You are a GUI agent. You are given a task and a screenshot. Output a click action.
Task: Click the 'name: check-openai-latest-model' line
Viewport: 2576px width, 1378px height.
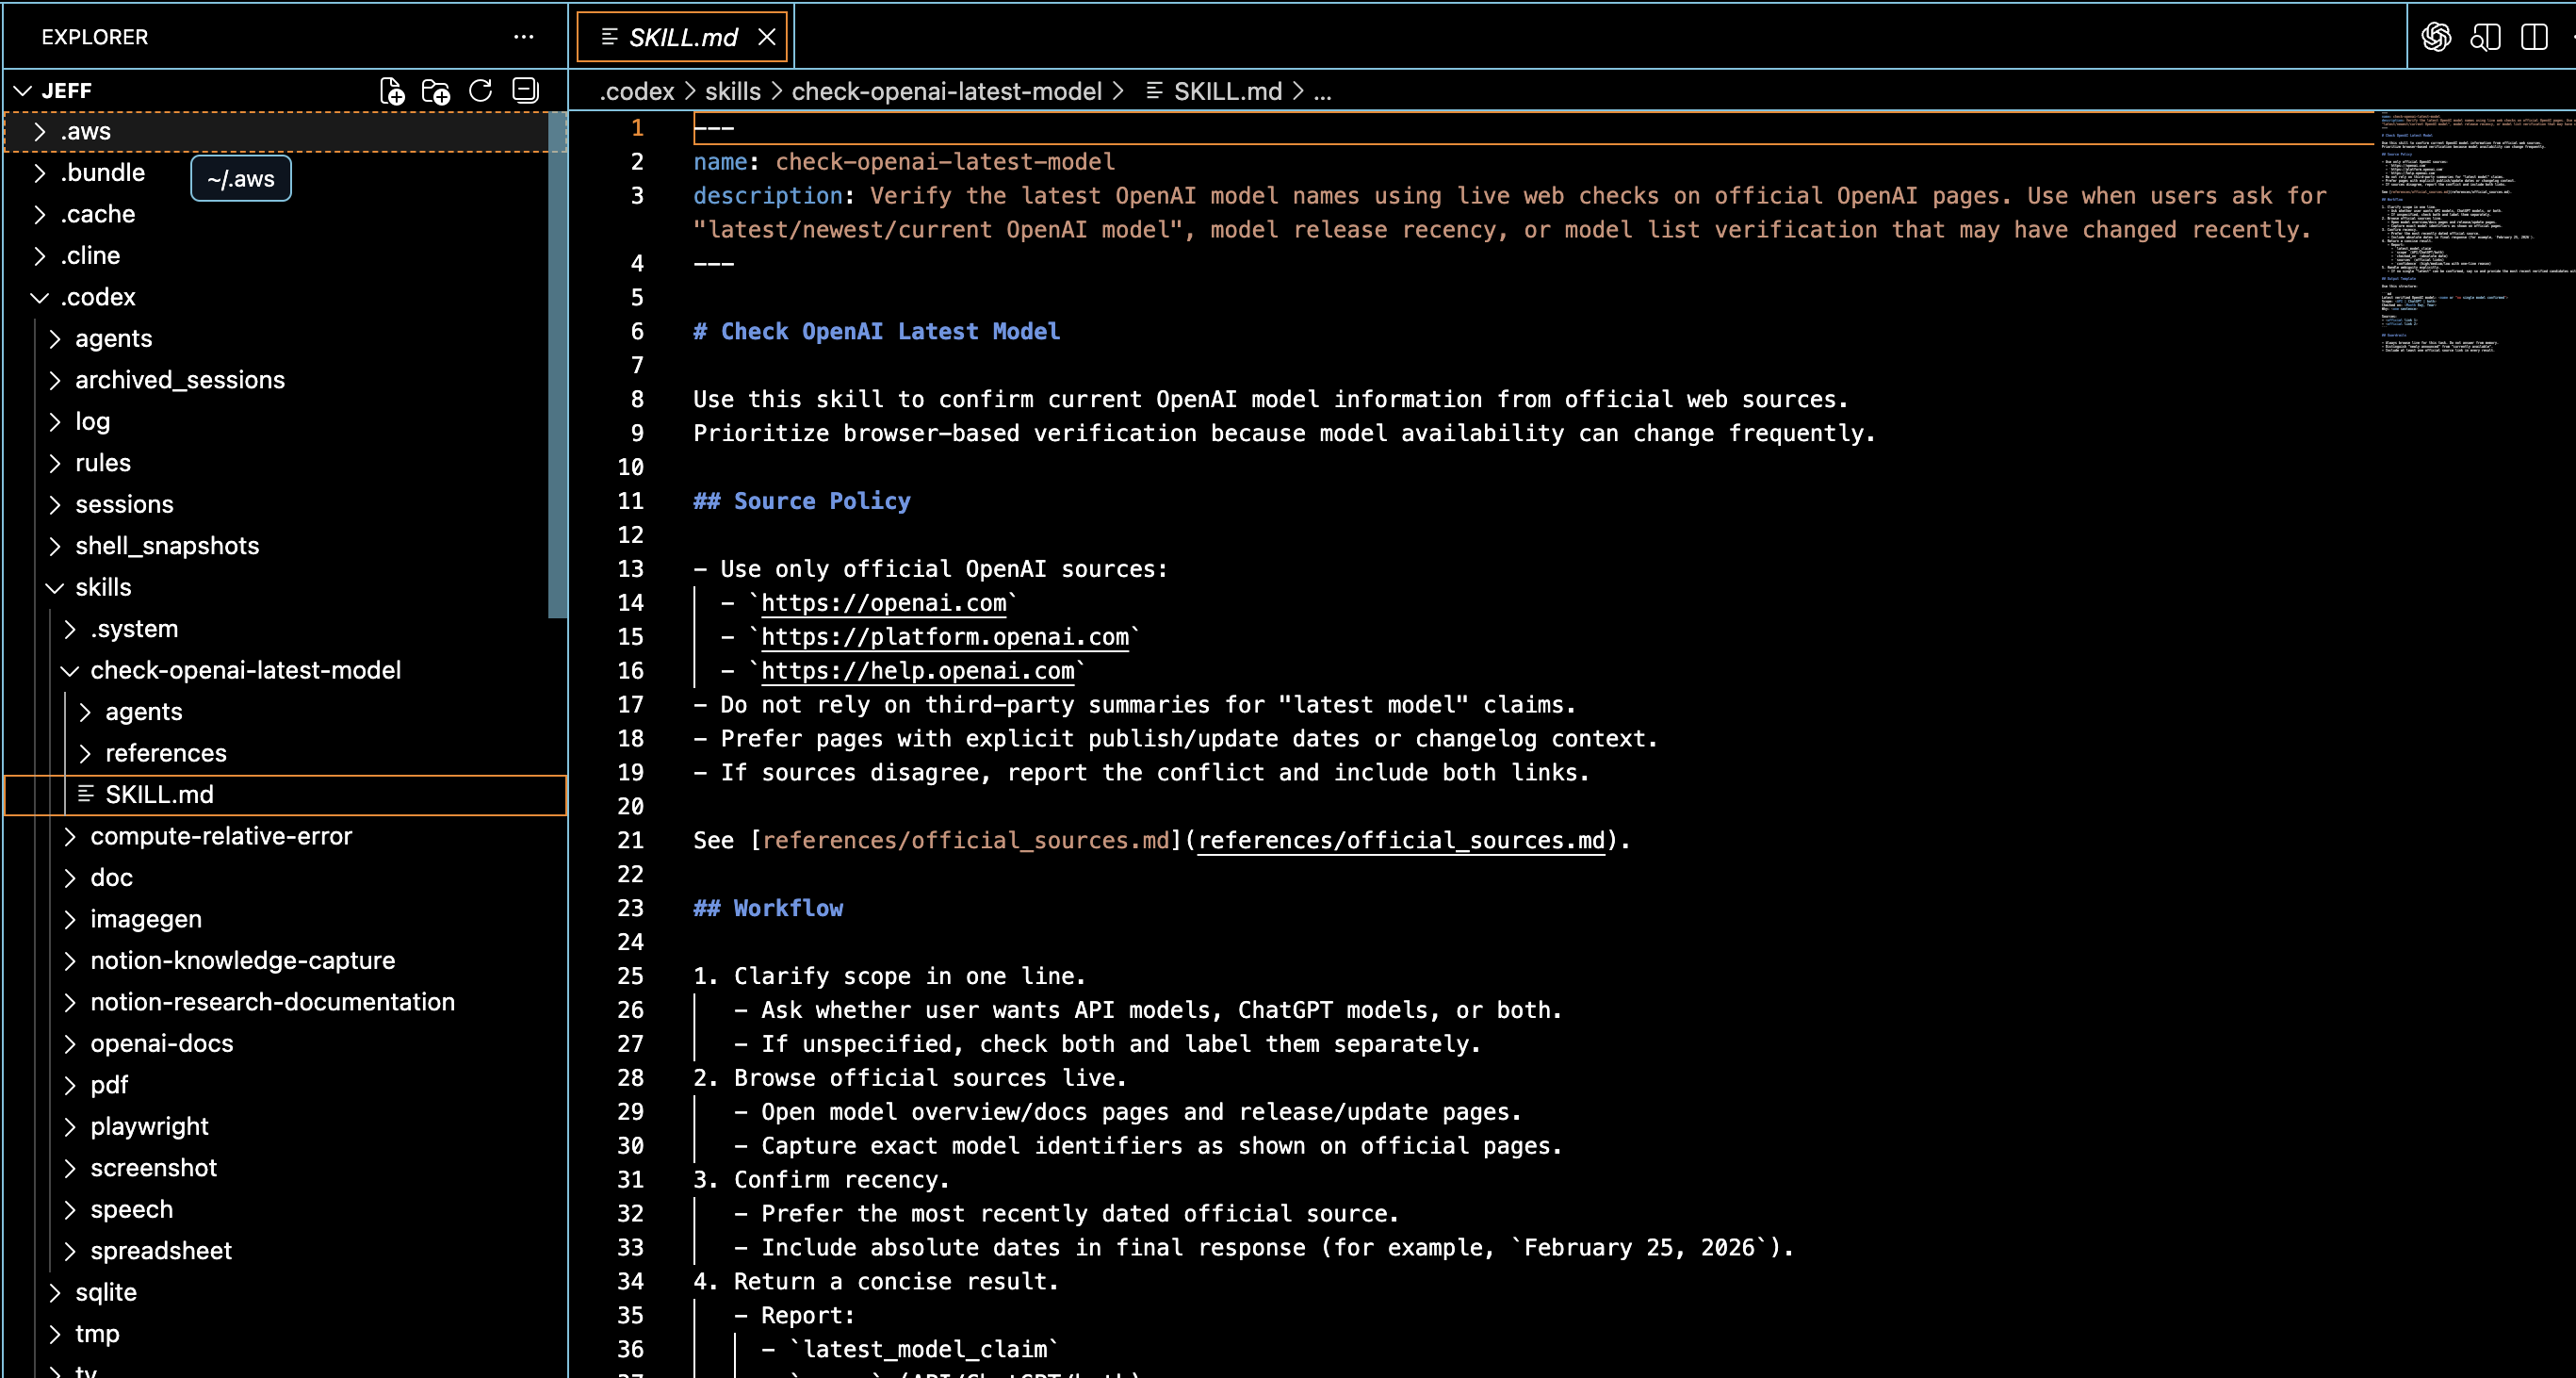[x=904, y=162]
